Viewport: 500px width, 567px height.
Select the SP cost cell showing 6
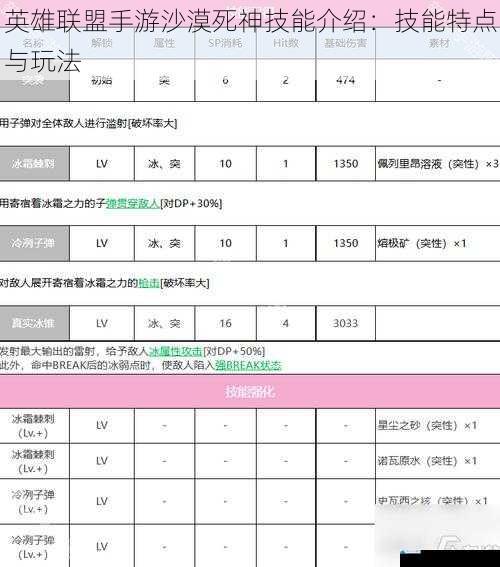225,80
